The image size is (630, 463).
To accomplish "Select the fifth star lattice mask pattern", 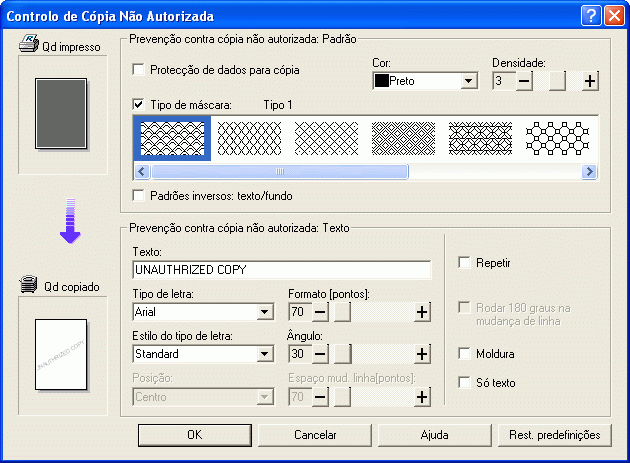I will coord(481,138).
